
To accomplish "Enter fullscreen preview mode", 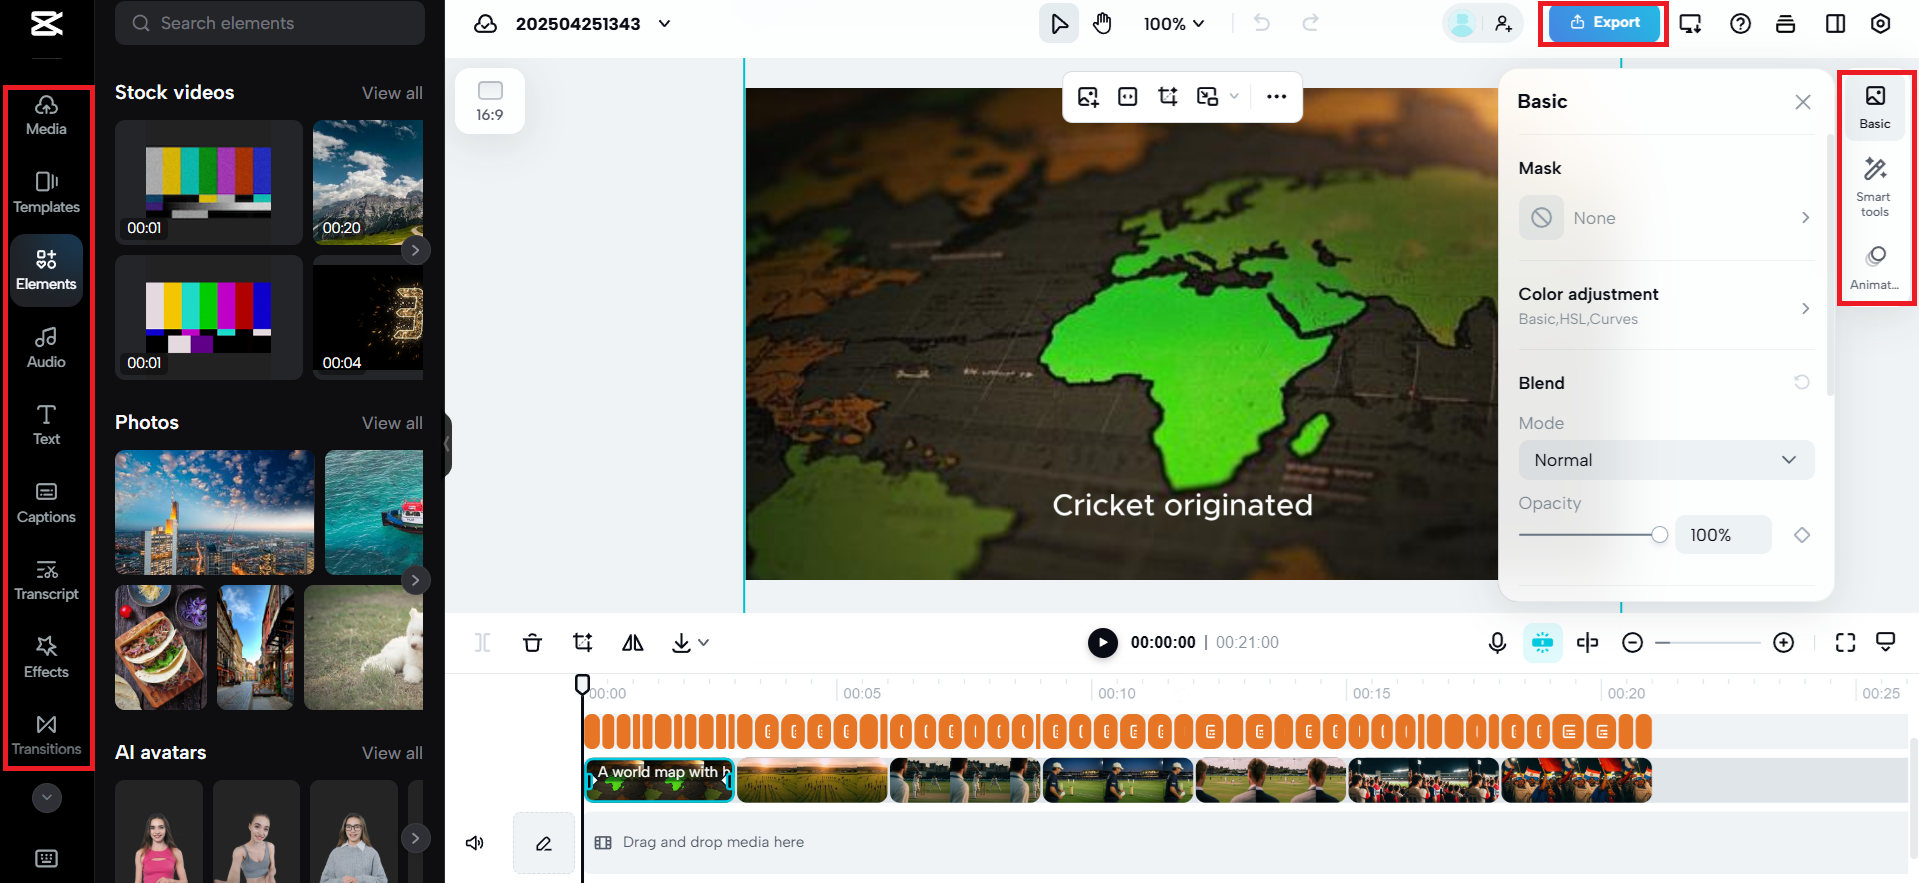I will coord(1845,642).
